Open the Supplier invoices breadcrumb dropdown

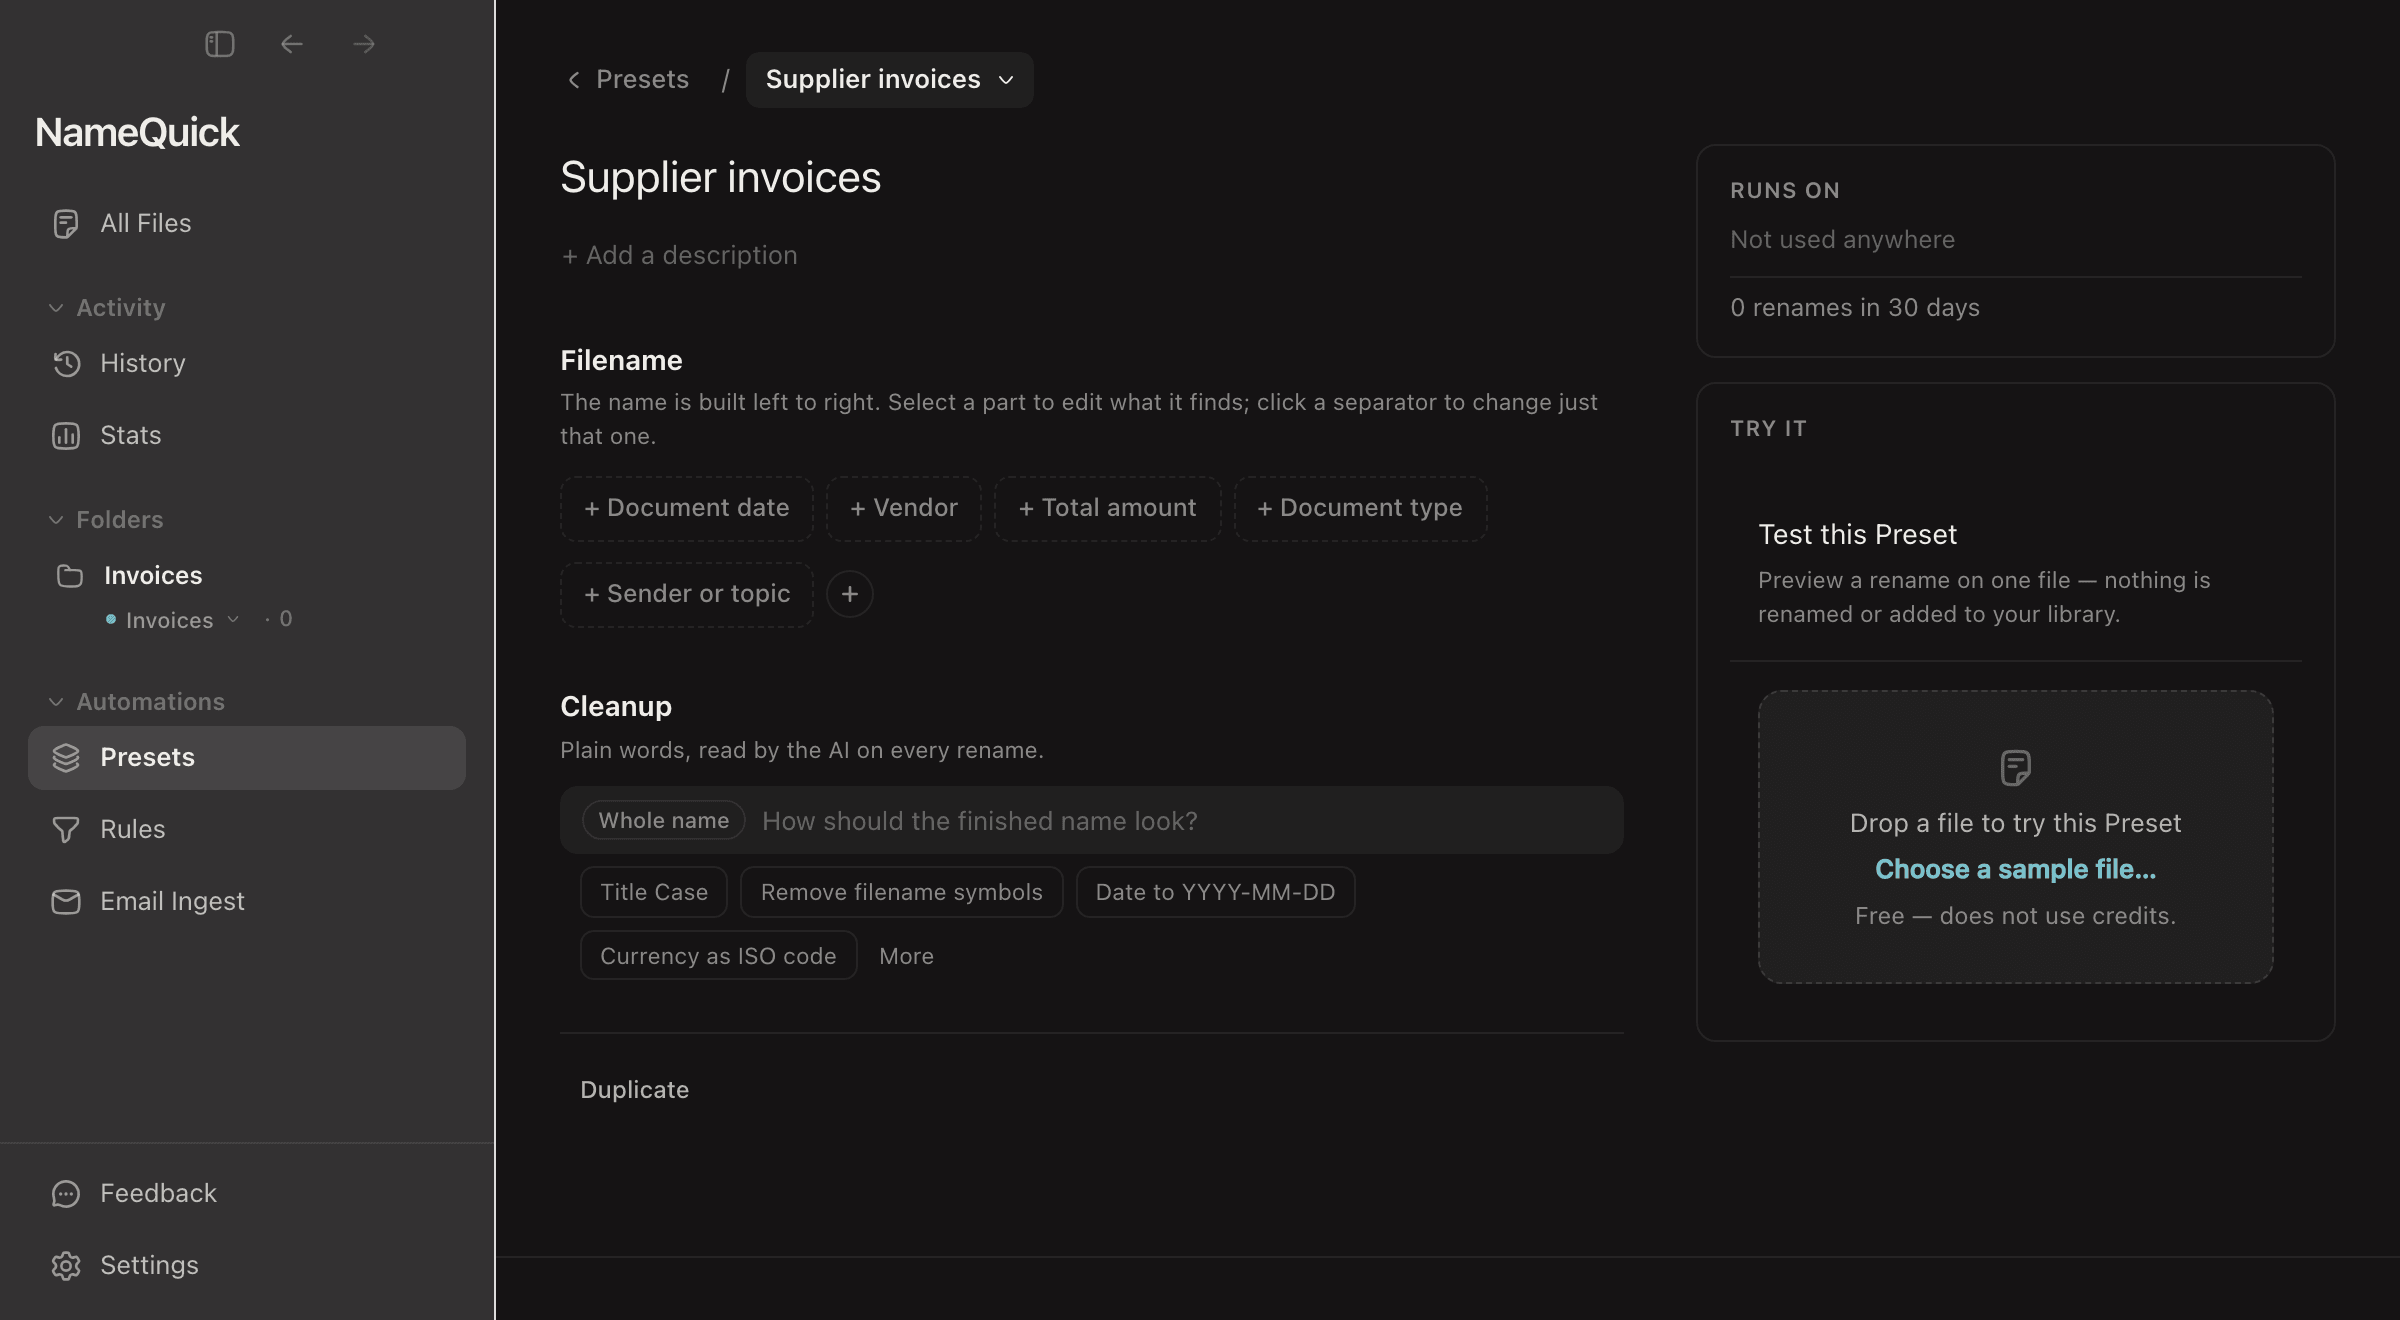click(889, 79)
